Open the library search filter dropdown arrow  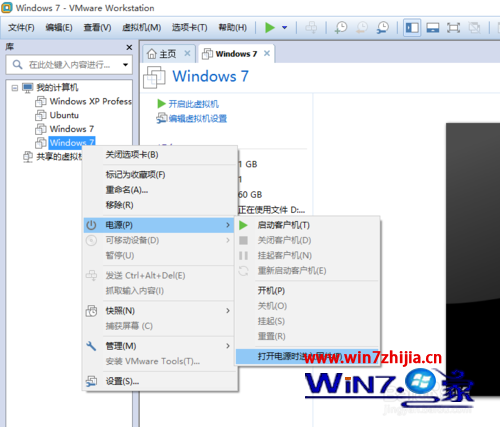pyautogui.click(x=125, y=65)
